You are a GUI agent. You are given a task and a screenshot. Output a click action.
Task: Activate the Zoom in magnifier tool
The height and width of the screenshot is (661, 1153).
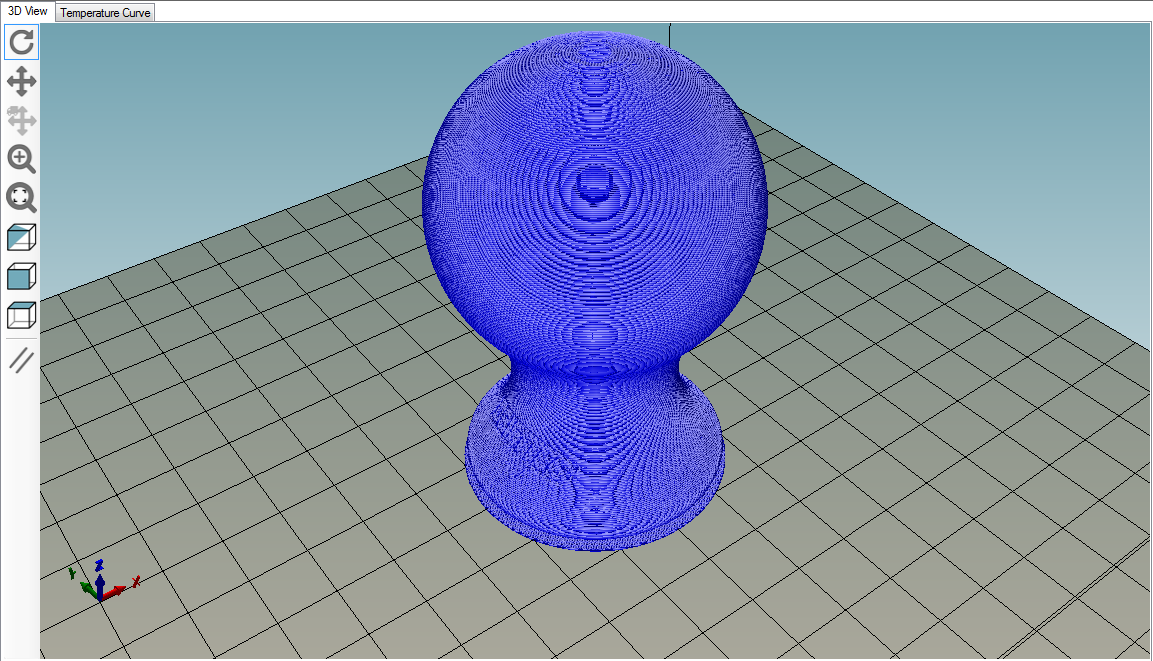coord(21,159)
